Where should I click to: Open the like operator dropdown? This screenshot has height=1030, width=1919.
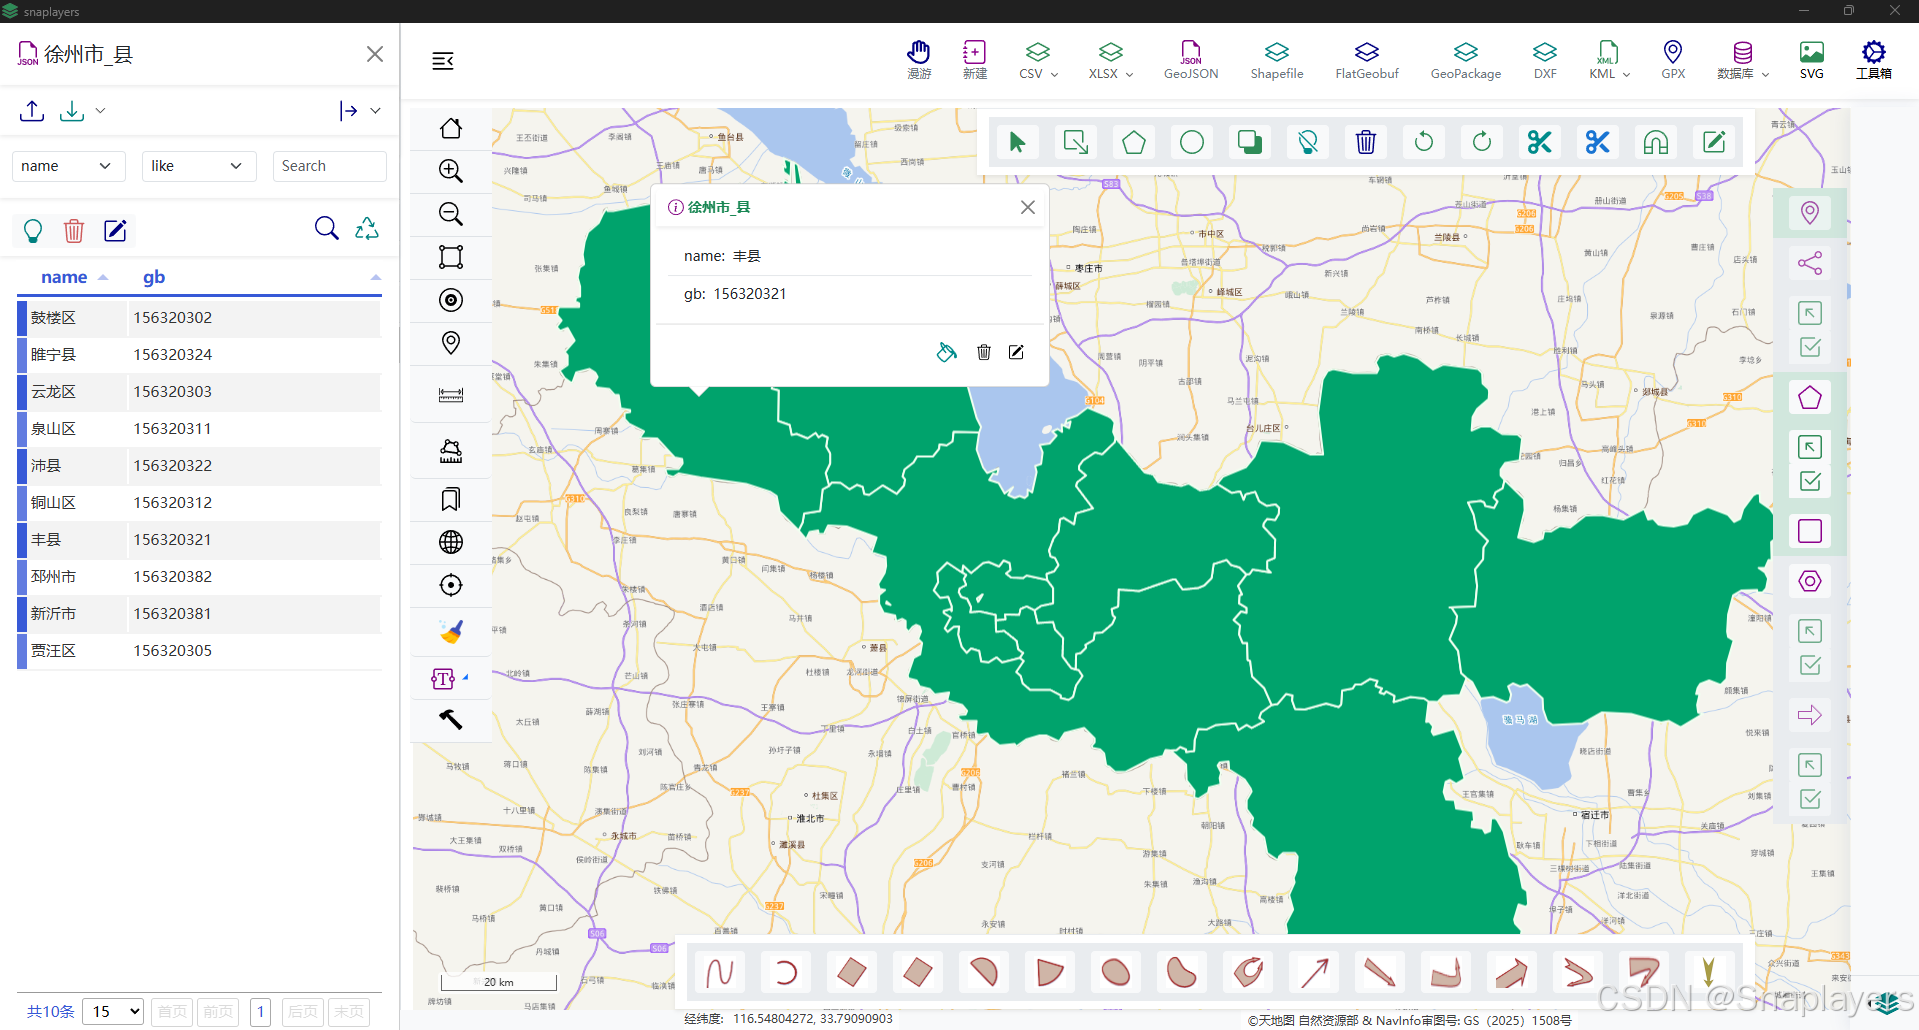199,166
